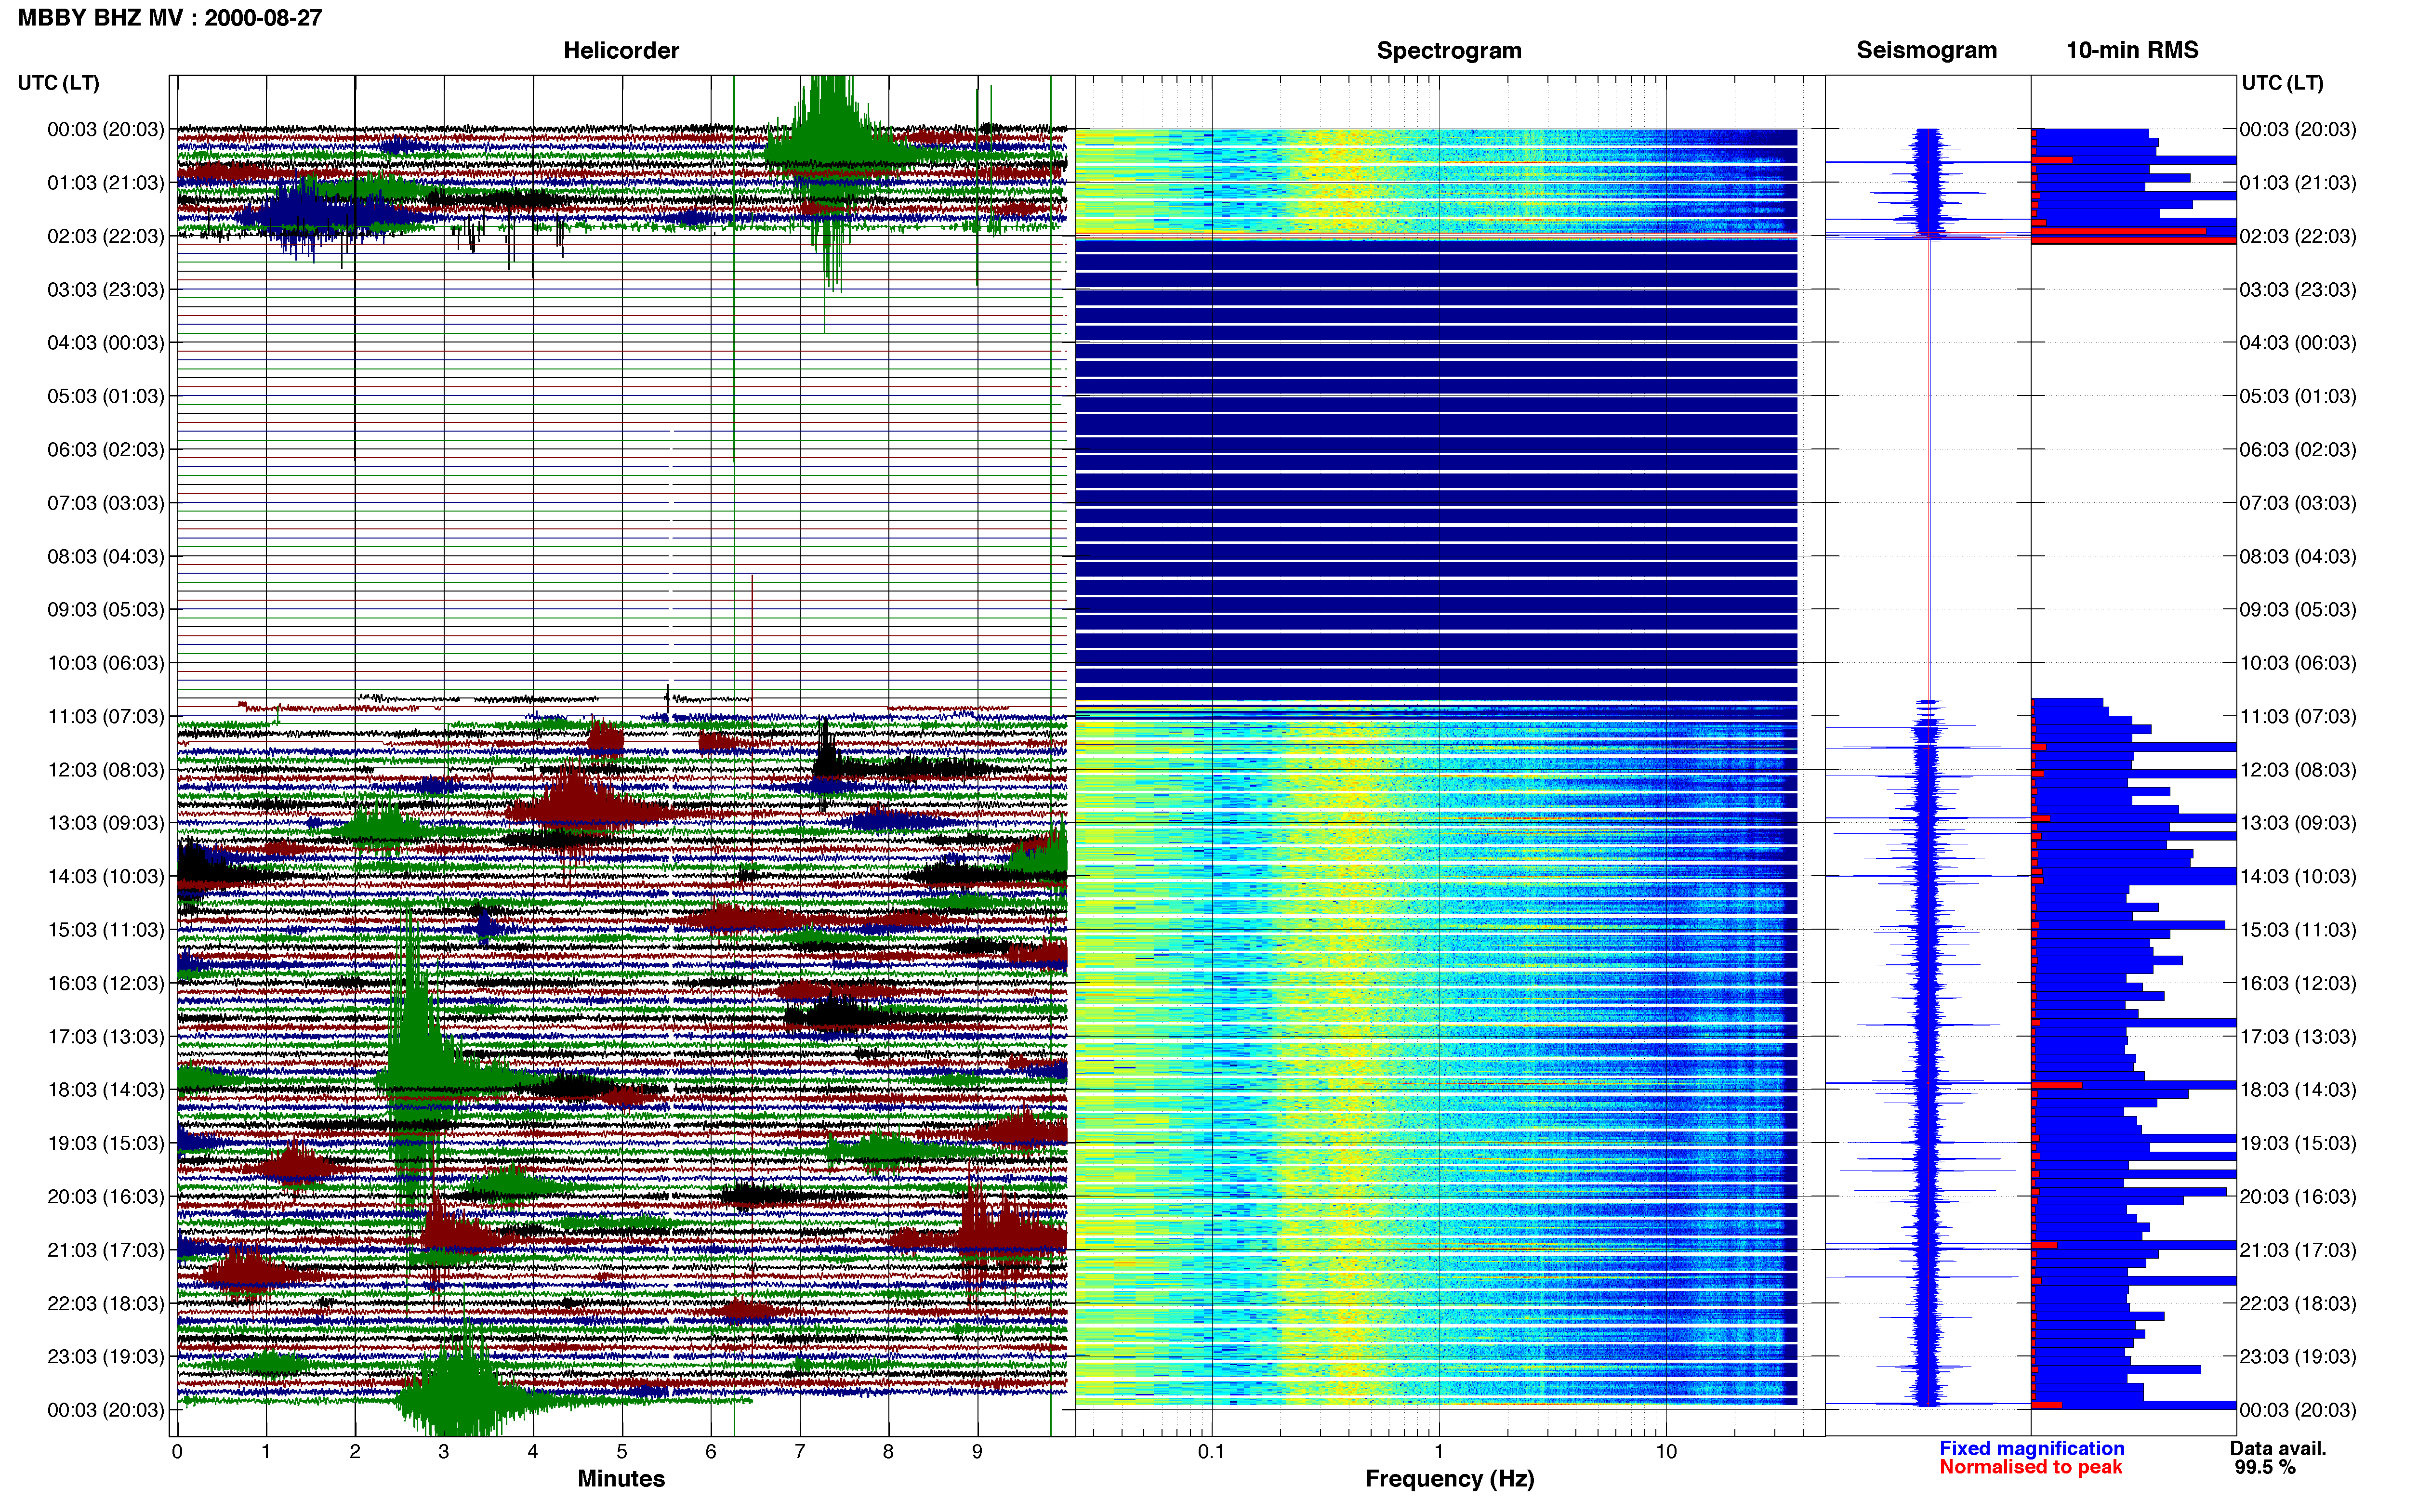The height and width of the screenshot is (1512, 2418).
Task: Click the left 'UTC (LT)' axis header
Action: [x=59, y=83]
